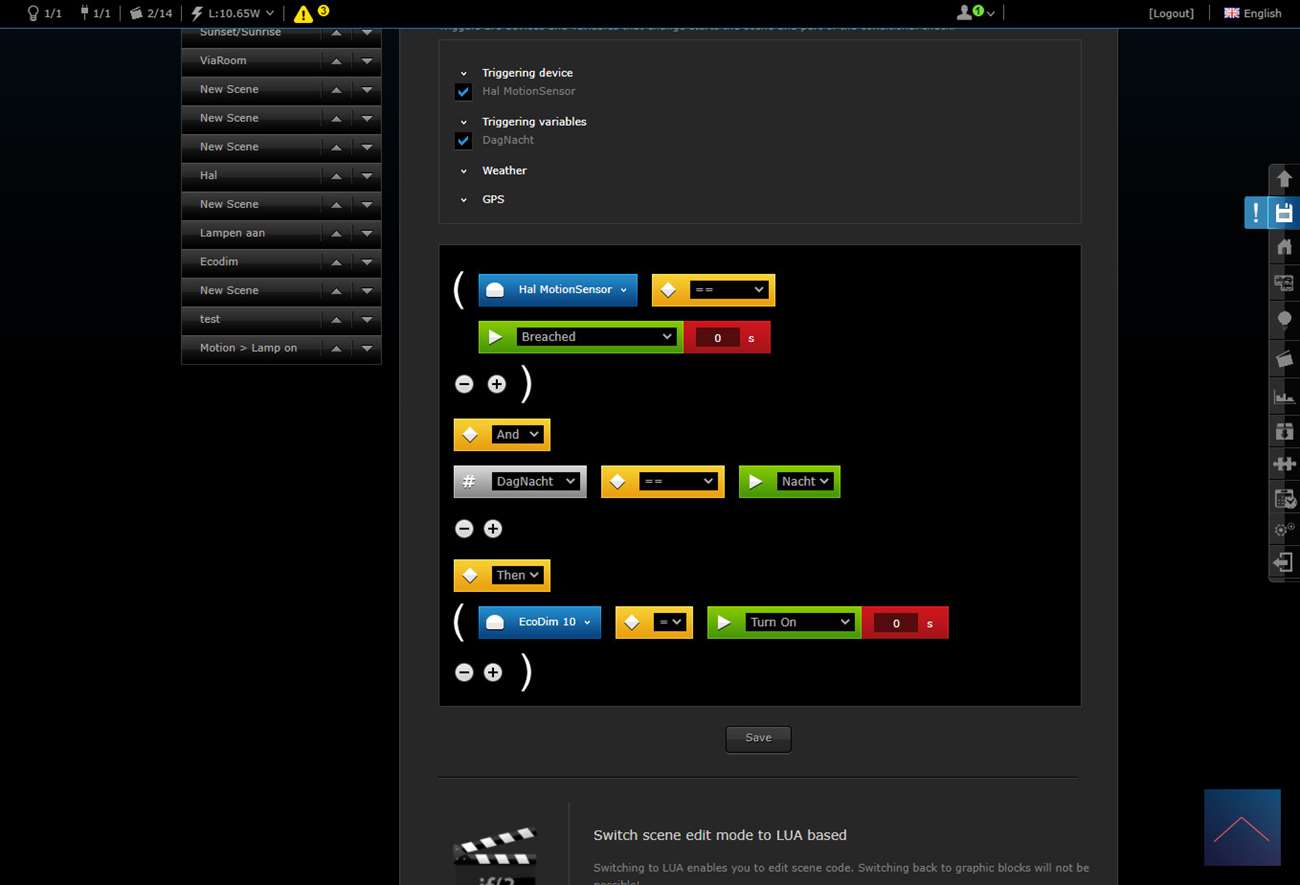The image size is (1300, 885).
Task: Click the yellow warning notifications icon
Action: [x=303, y=14]
